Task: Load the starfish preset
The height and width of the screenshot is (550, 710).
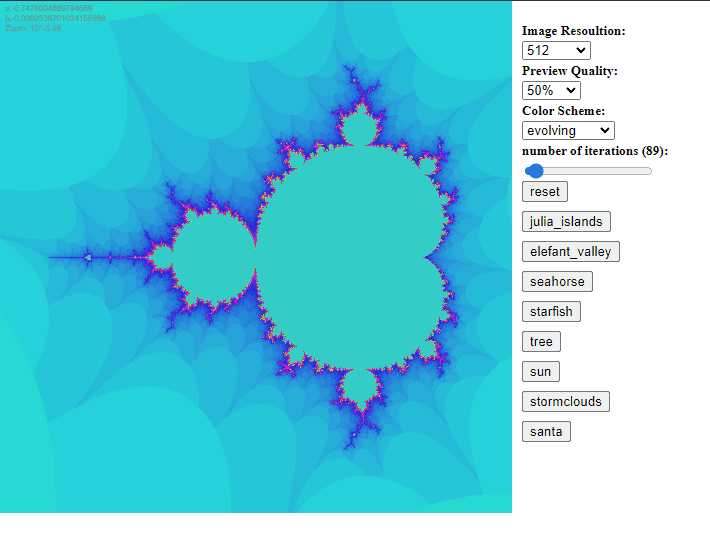Action: (x=551, y=312)
